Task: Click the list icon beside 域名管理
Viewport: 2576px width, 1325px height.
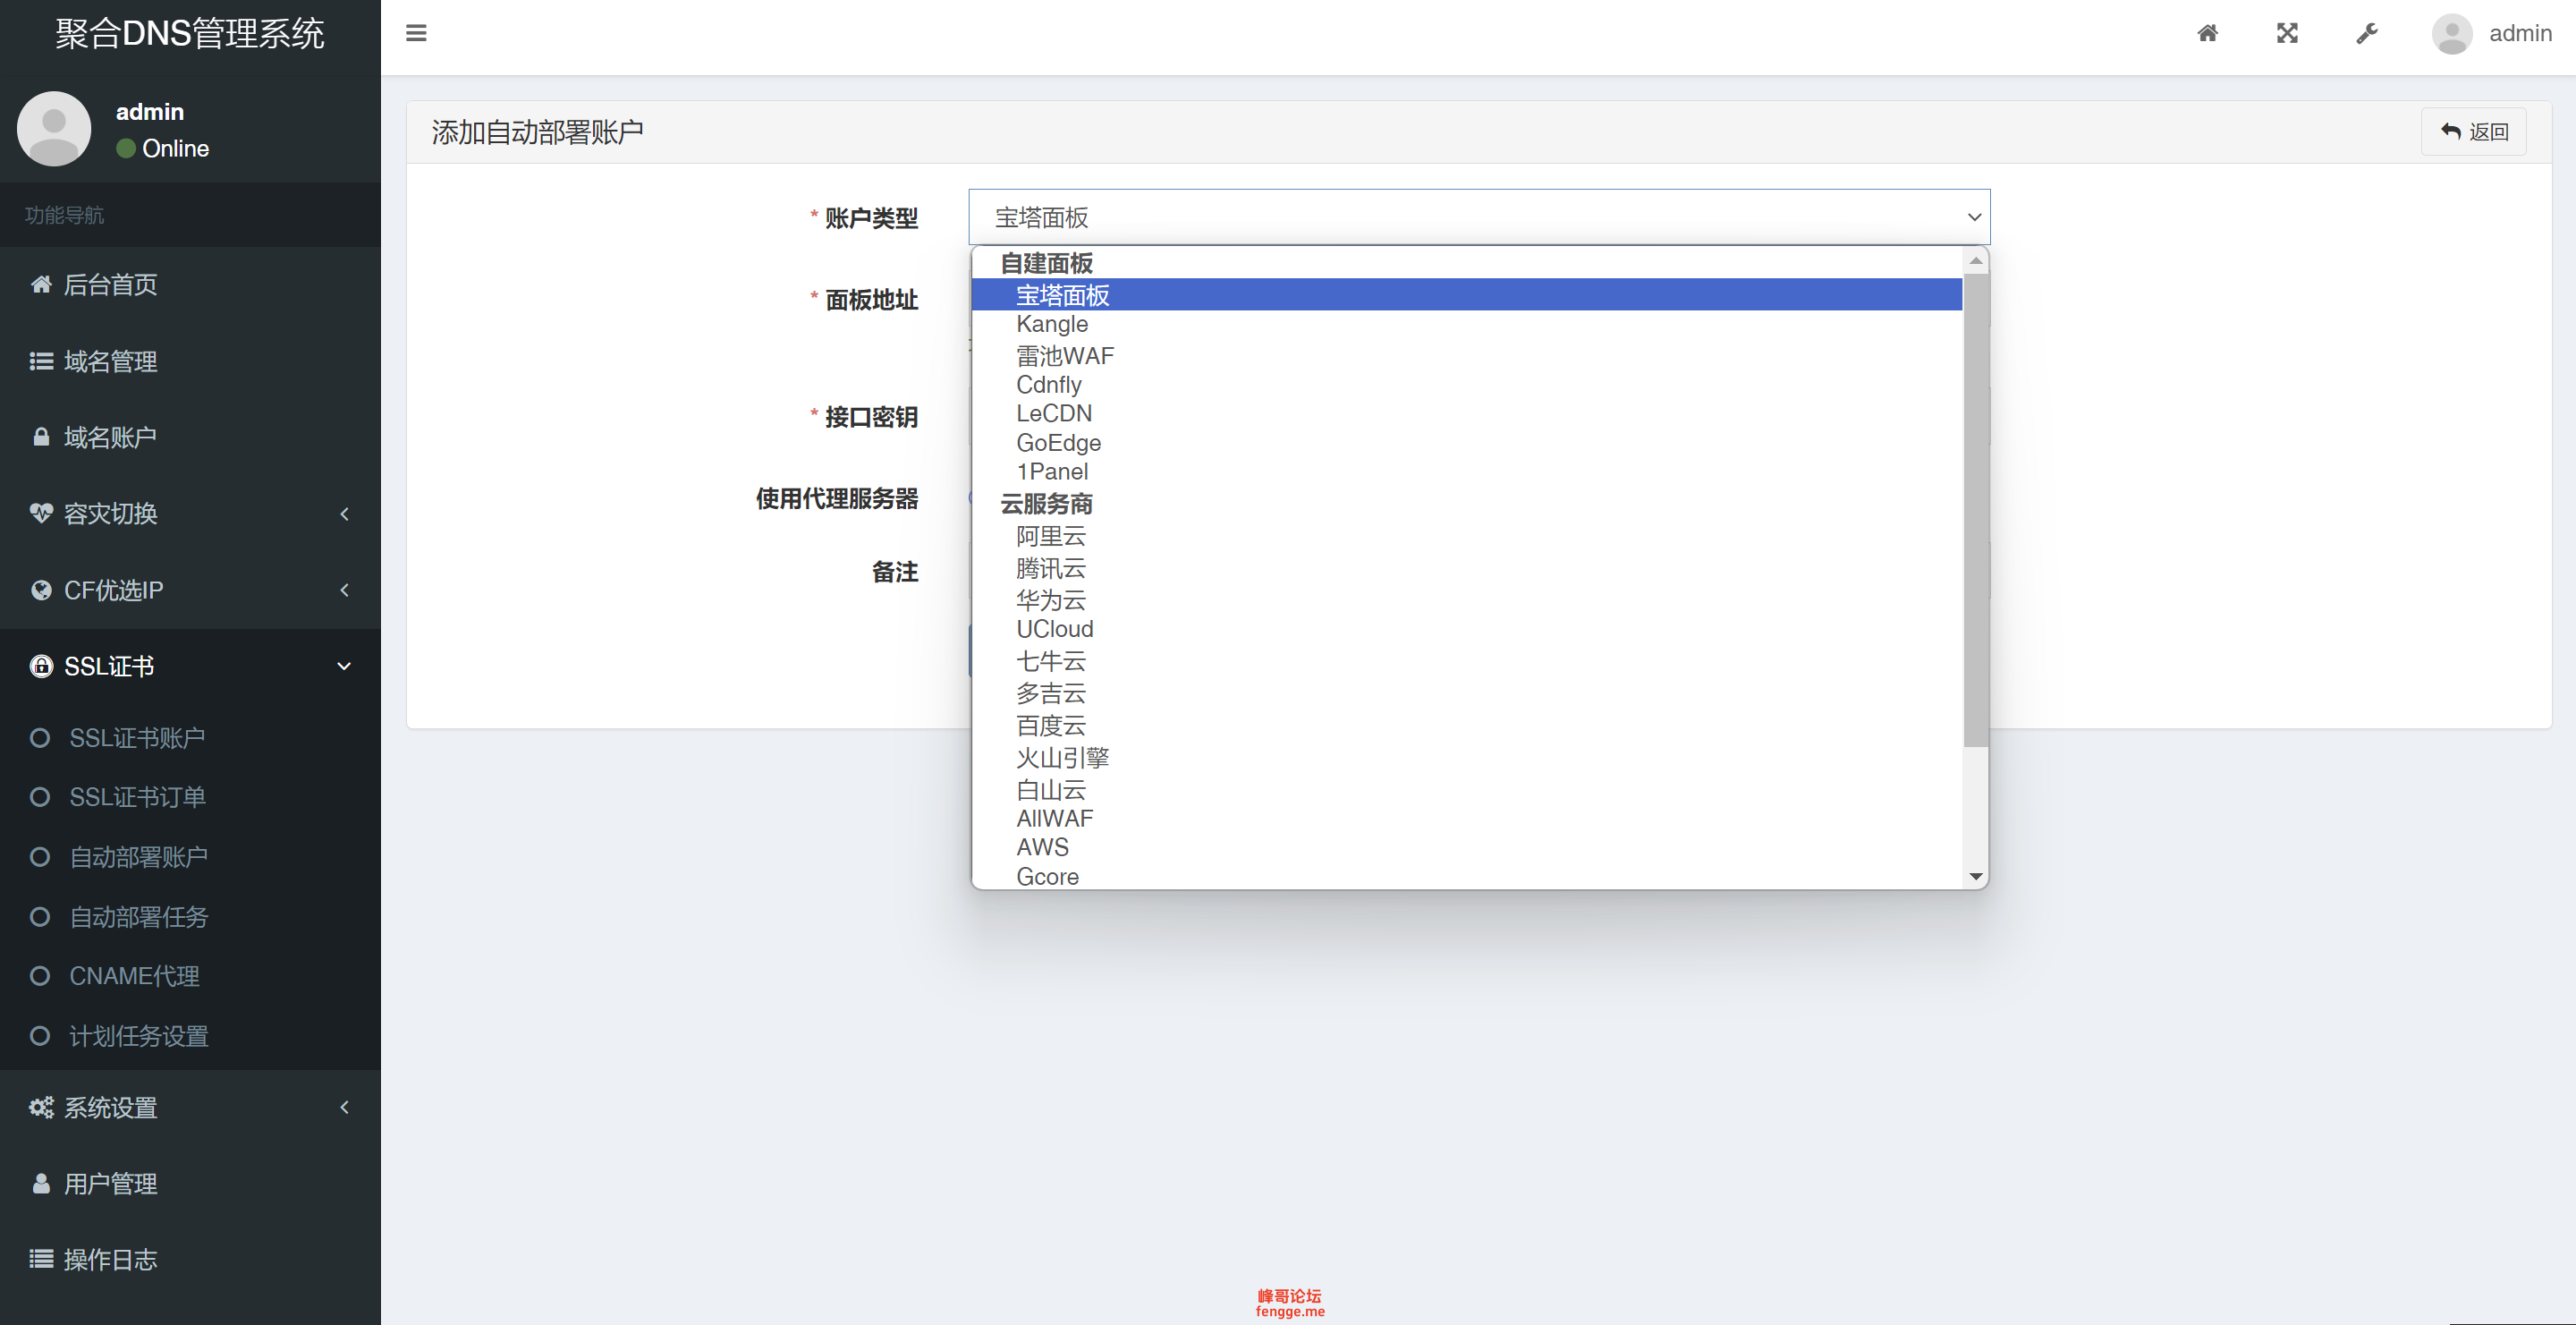Action: [41, 361]
